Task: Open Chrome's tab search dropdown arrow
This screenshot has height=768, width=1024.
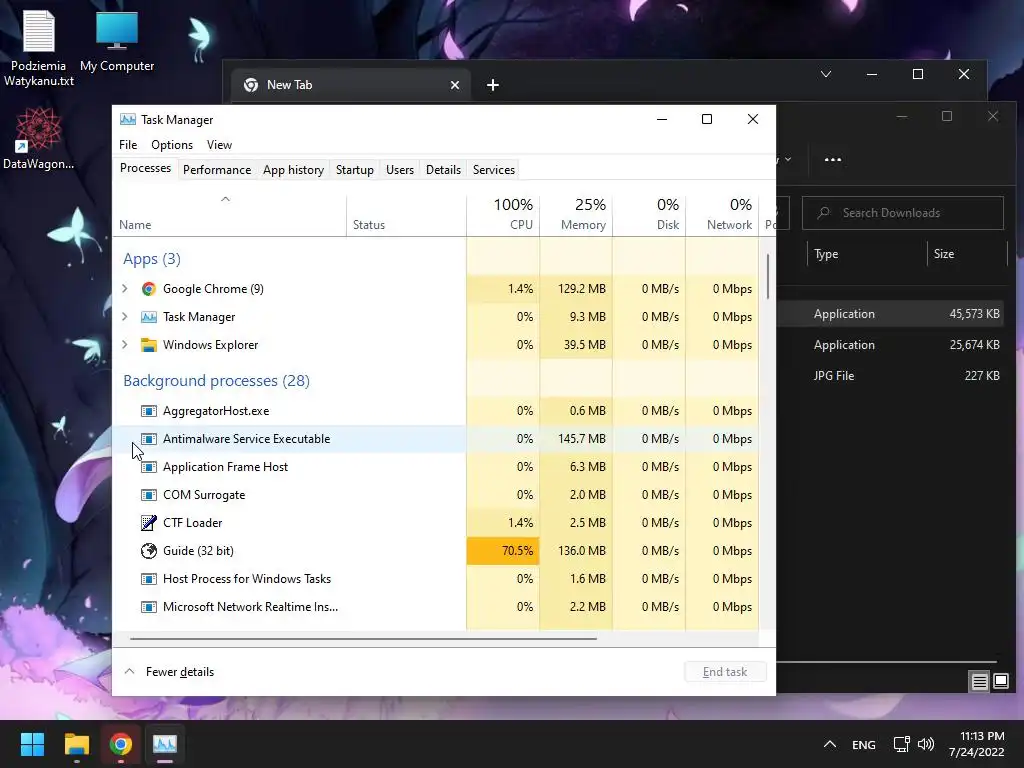Action: point(826,74)
